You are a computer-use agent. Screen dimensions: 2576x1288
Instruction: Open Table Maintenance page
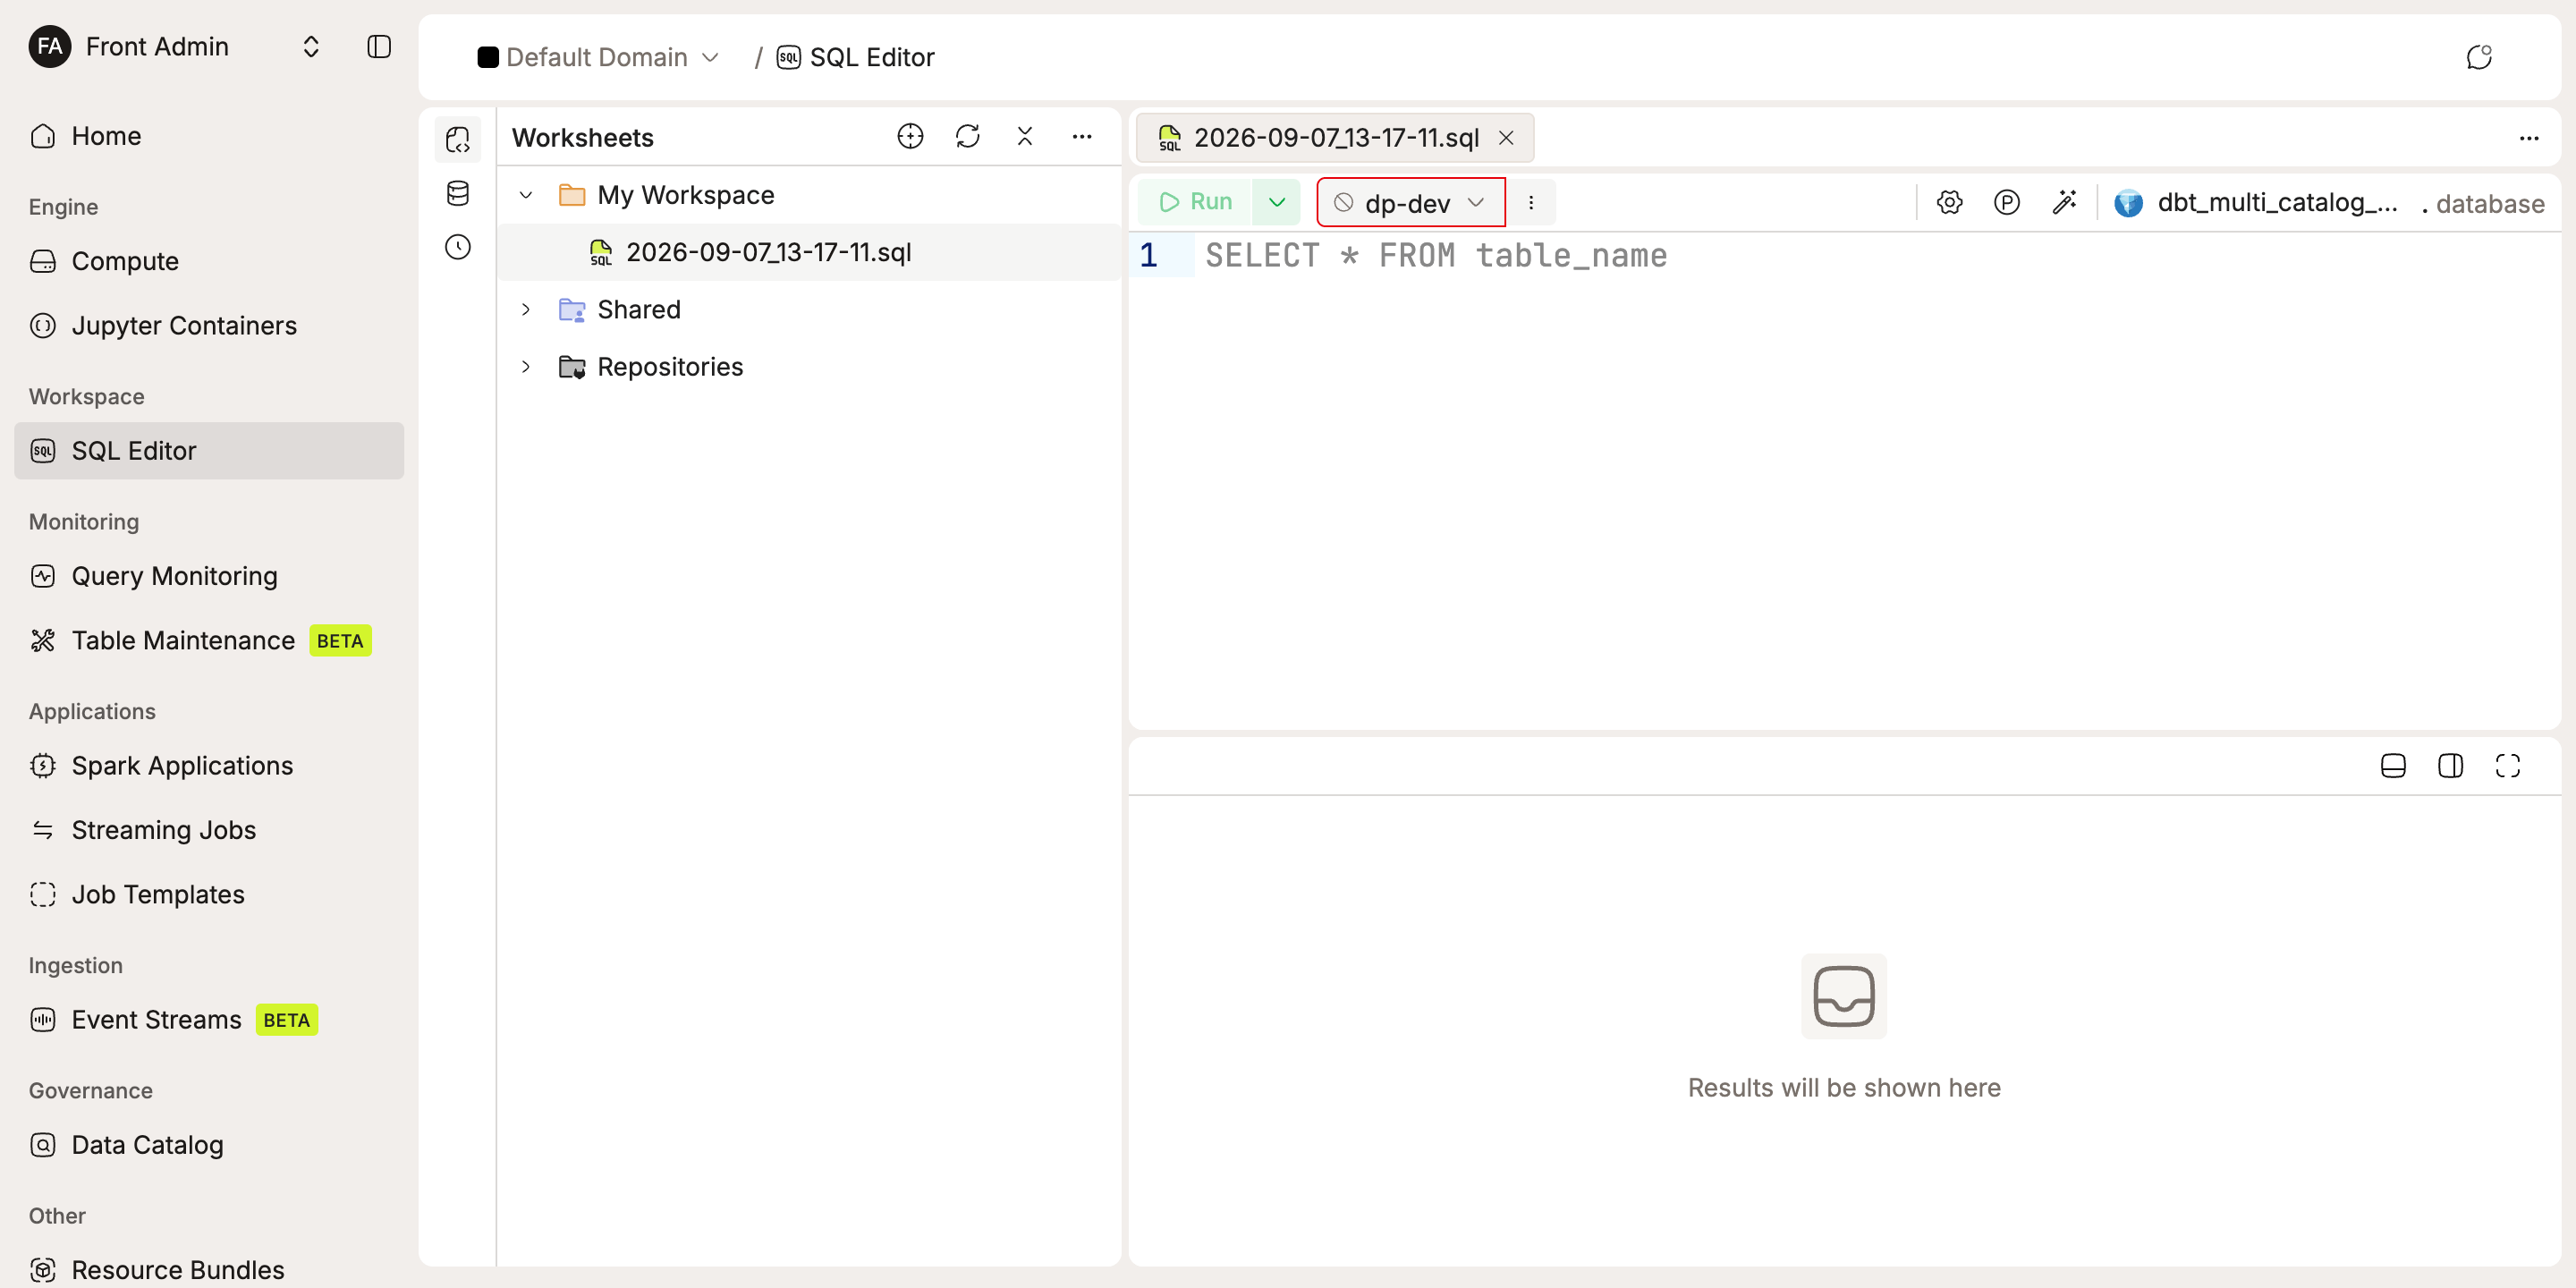pos(209,640)
